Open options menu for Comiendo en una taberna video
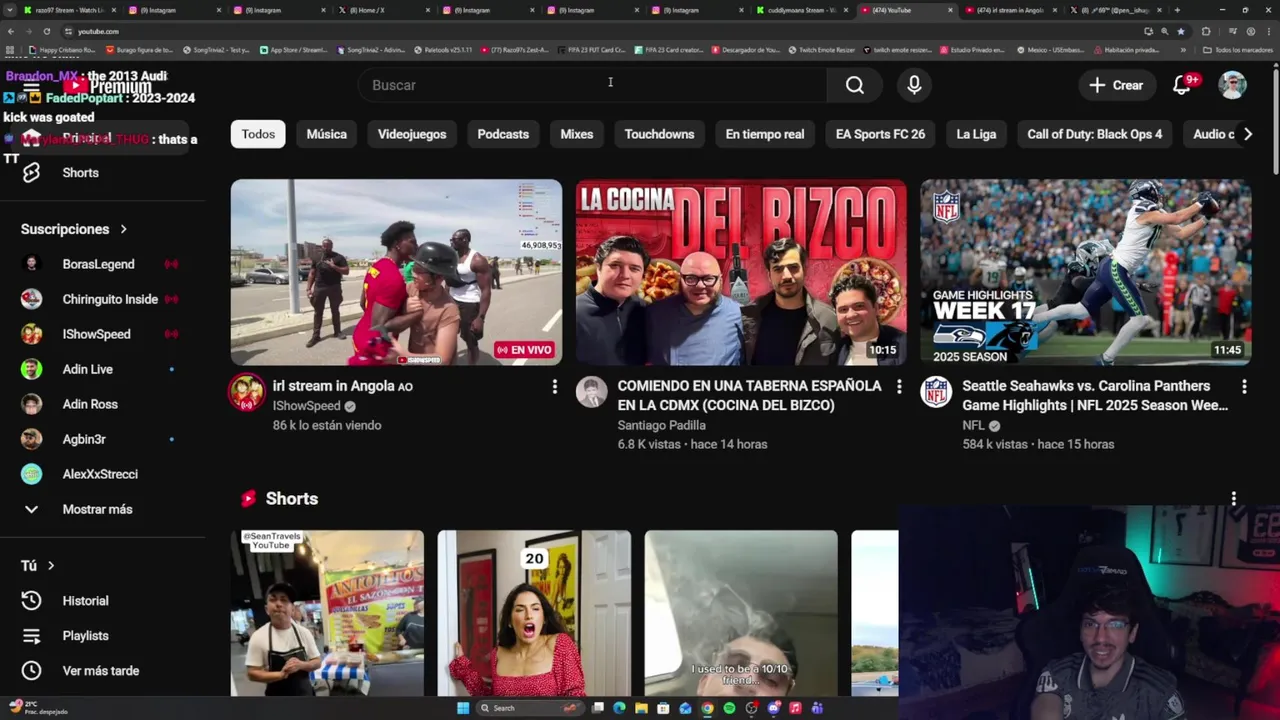Image resolution: width=1280 pixels, height=720 pixels. [x=899, y=387]
